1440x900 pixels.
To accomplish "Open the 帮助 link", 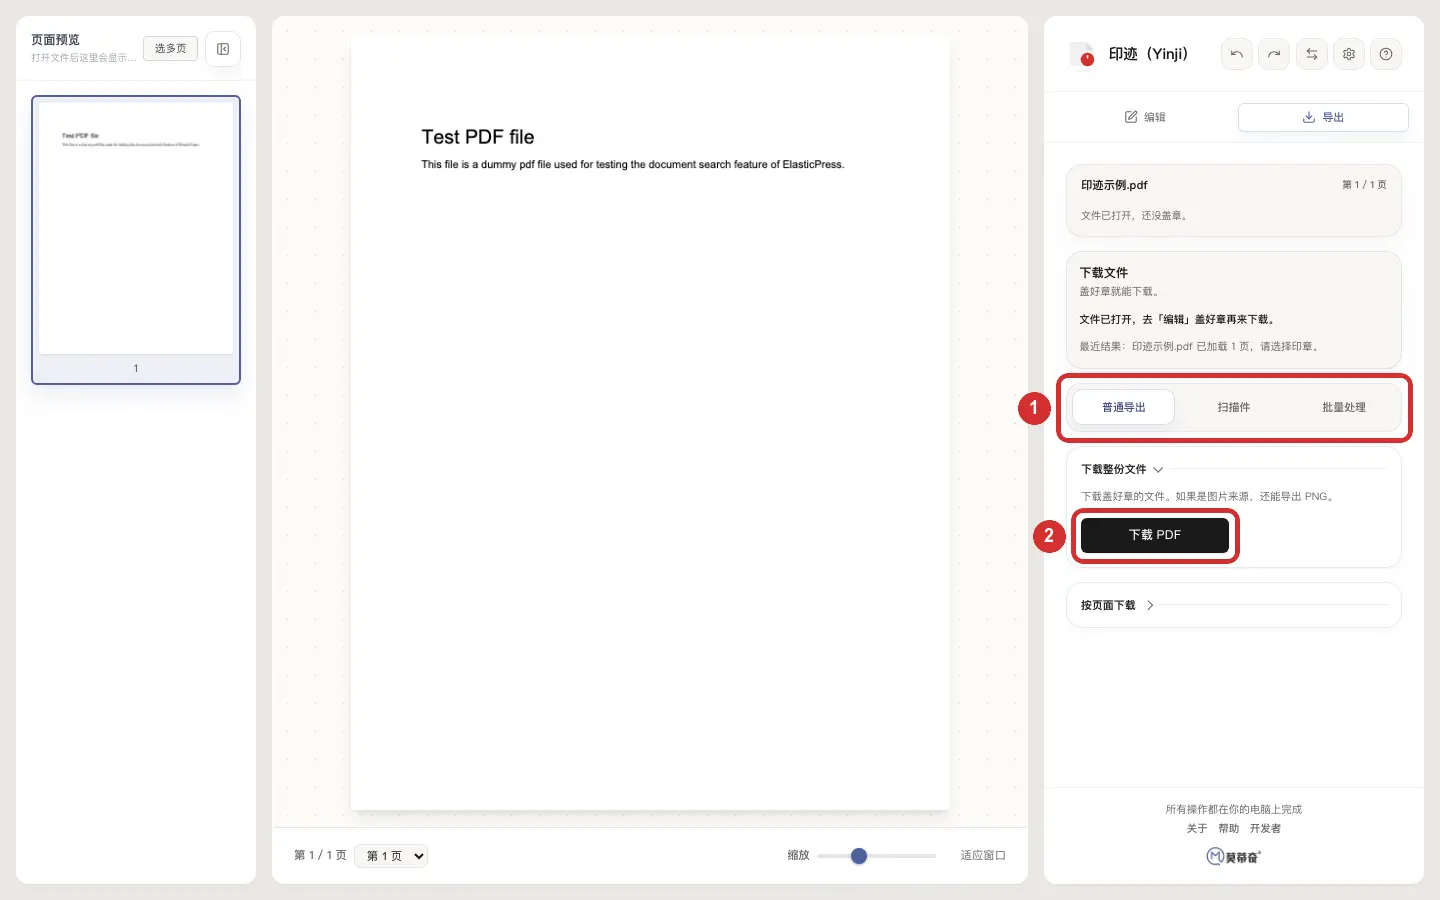I will [1228, 828].
